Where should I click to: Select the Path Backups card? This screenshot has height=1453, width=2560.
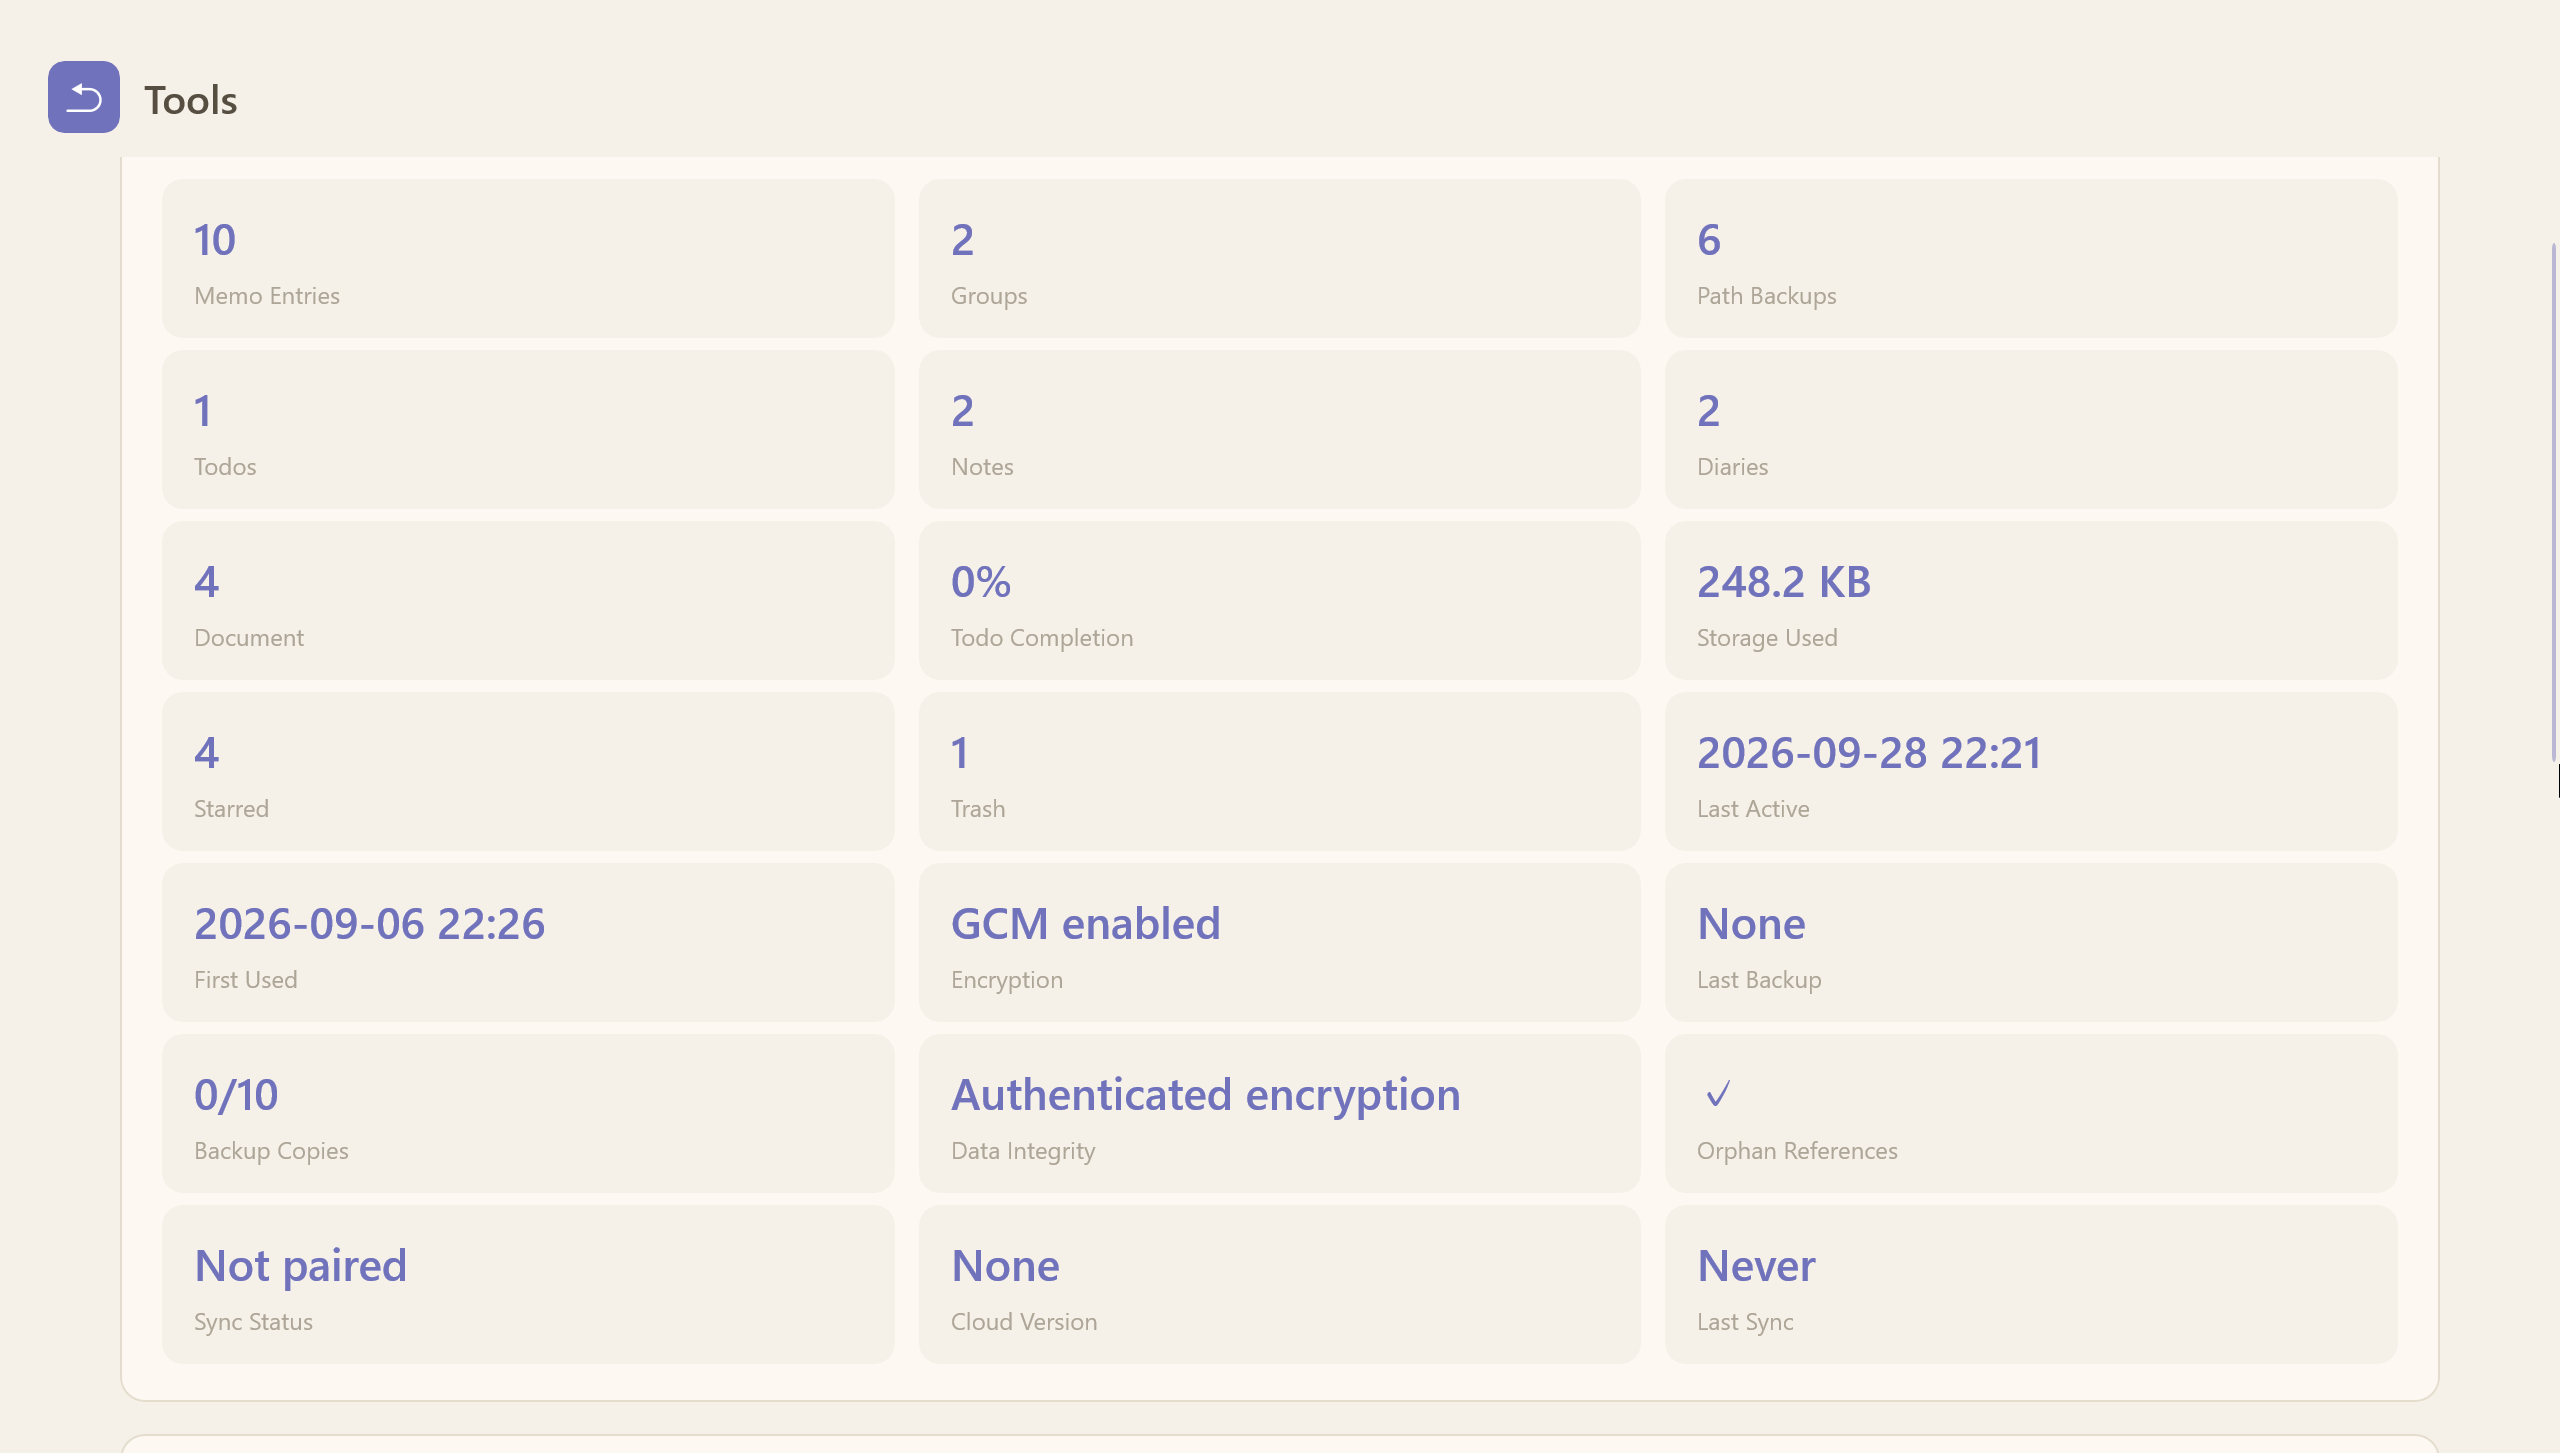(x=2031, y=258)
